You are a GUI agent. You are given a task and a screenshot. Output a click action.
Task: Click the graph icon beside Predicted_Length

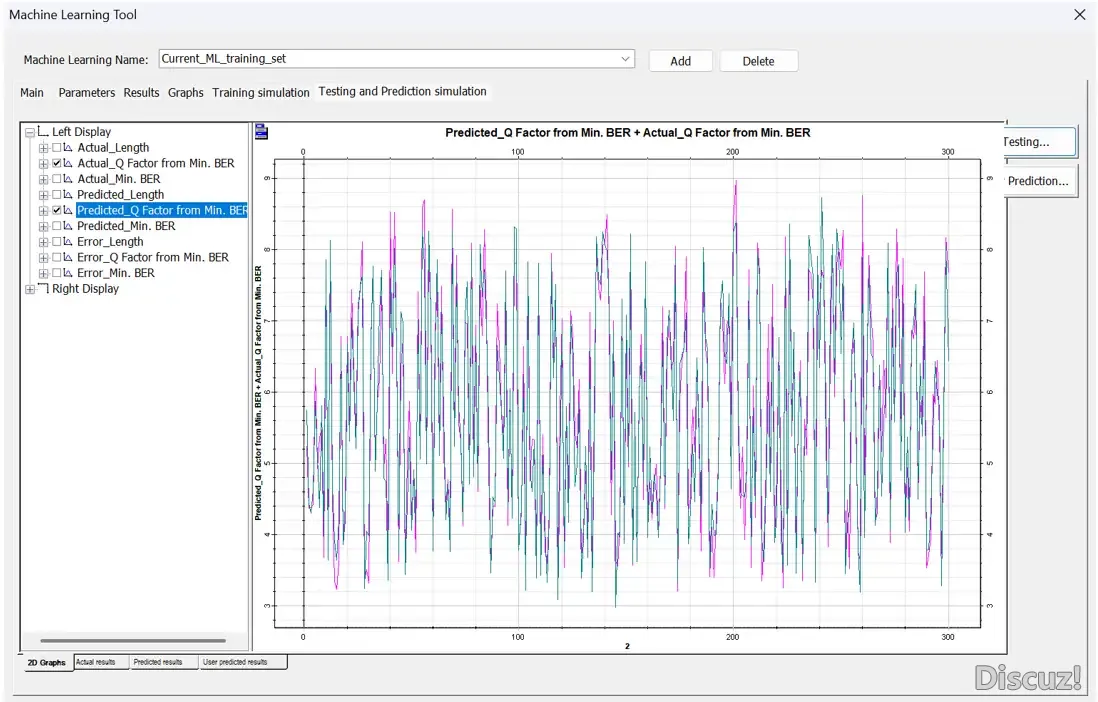coord(68,195)
